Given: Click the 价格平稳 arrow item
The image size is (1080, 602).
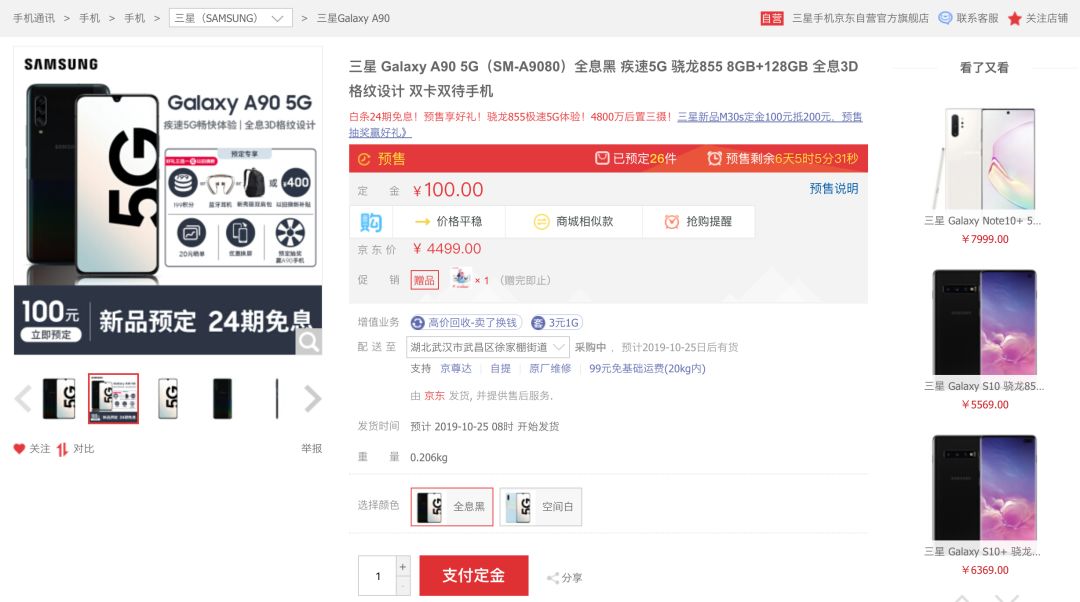Looking at the screenshot, I should pos(448,221).
